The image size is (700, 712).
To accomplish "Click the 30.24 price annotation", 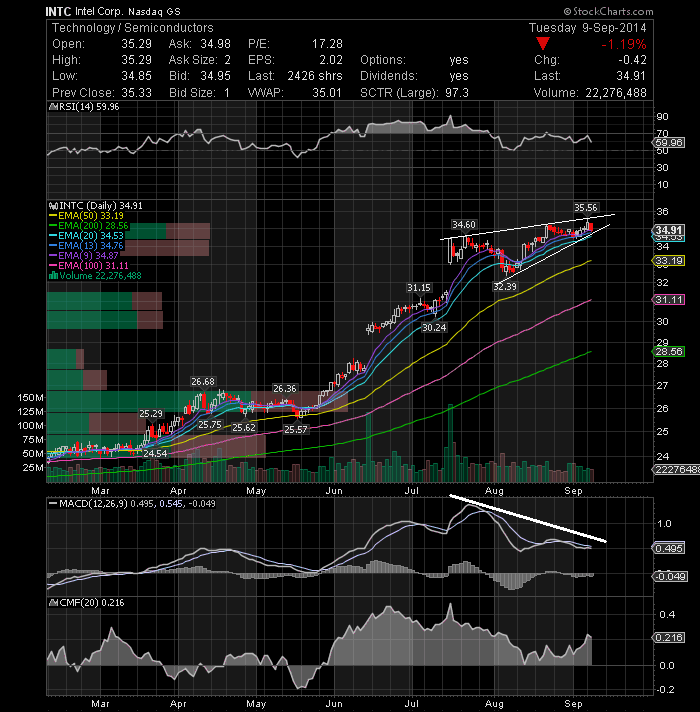I will coord(434,327).
